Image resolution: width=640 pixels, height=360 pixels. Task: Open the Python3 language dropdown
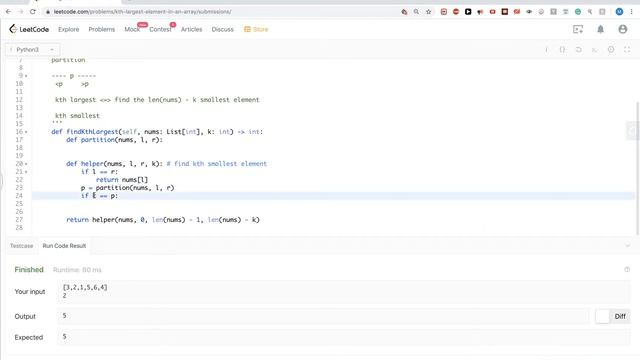pyautogui.click(x=32, y=50)
